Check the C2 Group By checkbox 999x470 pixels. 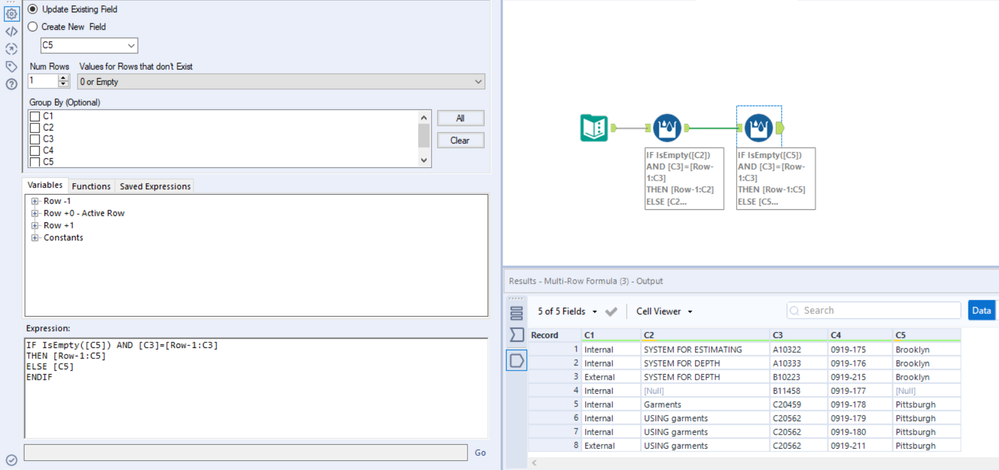click(35, 127)
